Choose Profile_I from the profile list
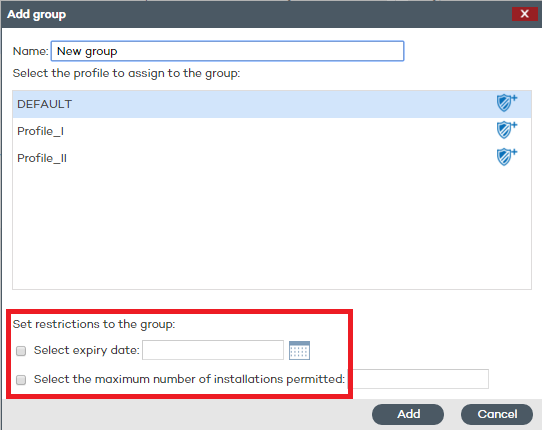Image resolution: width=542 pixels, height=430 pixels. [x=272, y=131]
